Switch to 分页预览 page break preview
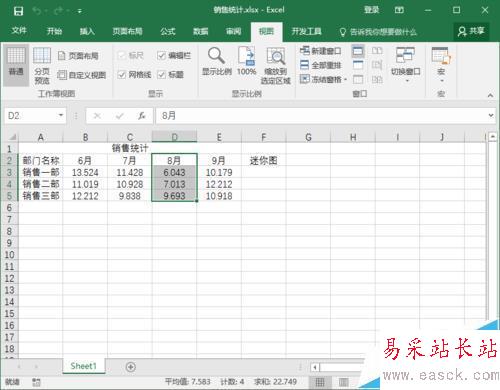Image resolution: width=500 pixels, height=390 pixels. click(x=42, y=65)
